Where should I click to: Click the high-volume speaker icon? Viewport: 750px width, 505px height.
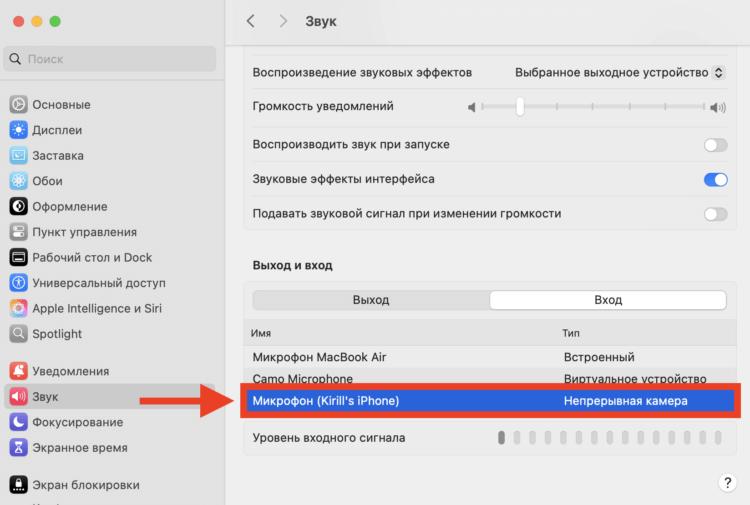[717, 107]
